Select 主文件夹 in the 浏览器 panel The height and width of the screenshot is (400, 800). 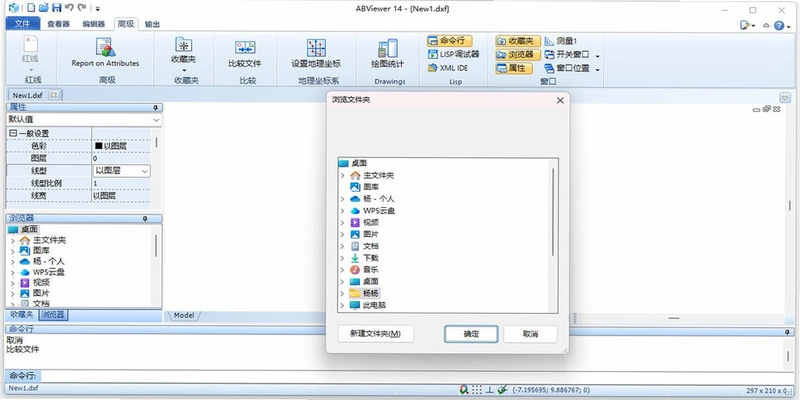pos(49,240)
